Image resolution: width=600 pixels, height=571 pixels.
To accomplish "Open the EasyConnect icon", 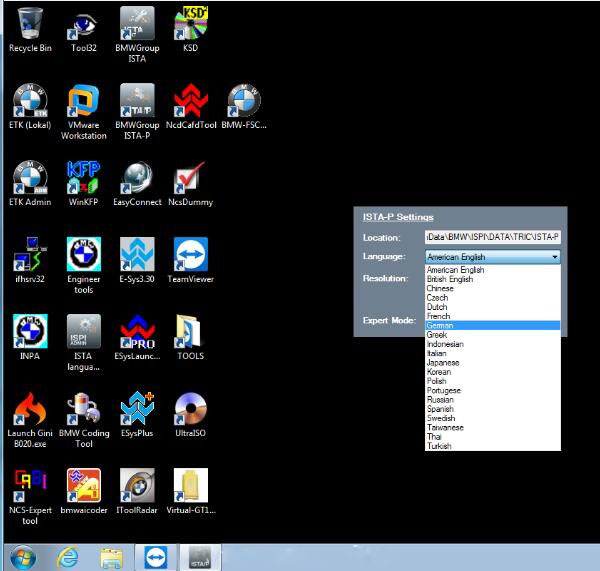I will click(137, 184).
